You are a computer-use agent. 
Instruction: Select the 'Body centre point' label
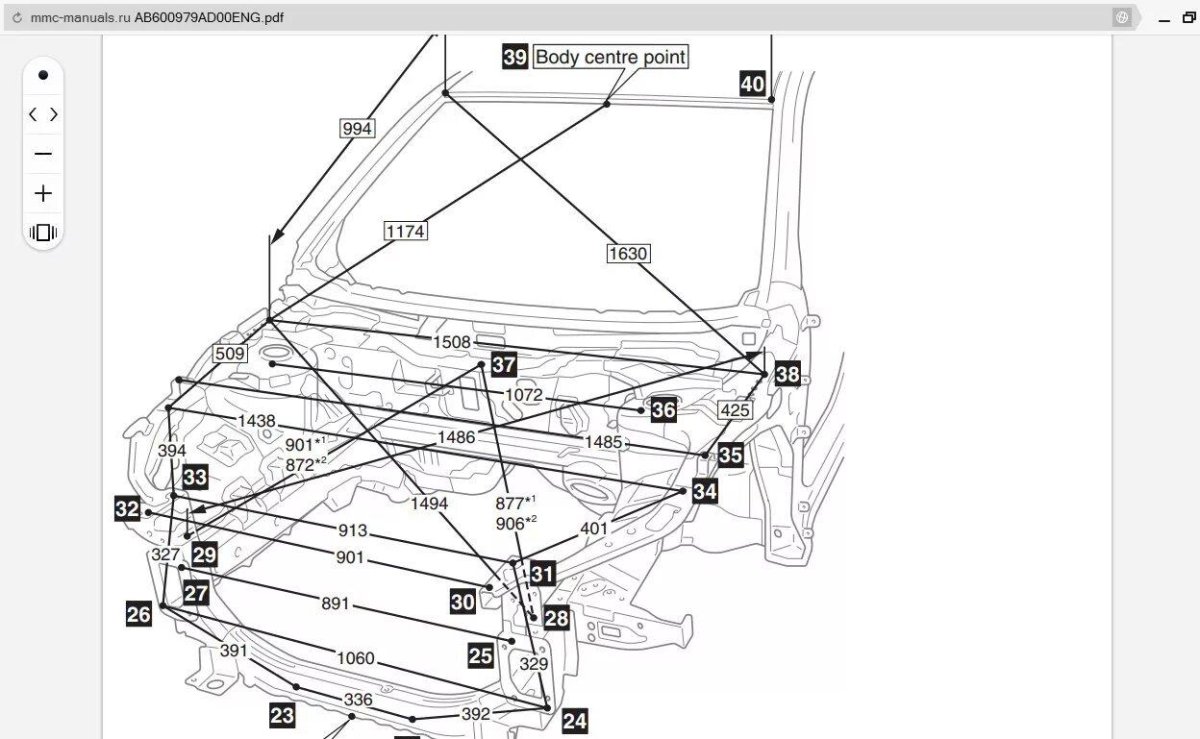611,57
